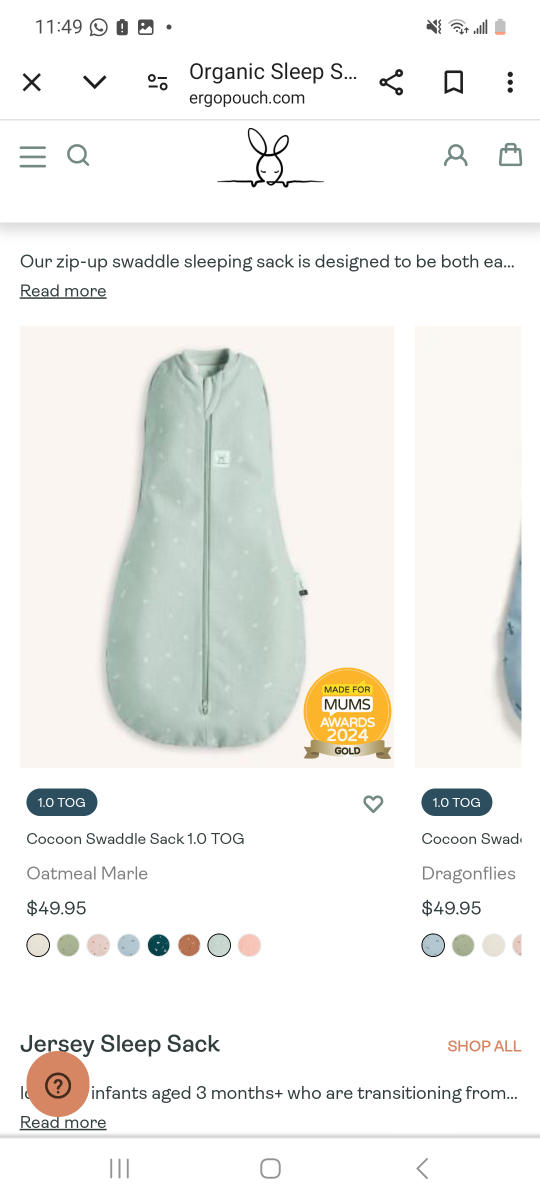The height and width of the screenshot is (1200, 540).
Task: Tap the ergoPouch bunny logo
Action: [270, 158]
